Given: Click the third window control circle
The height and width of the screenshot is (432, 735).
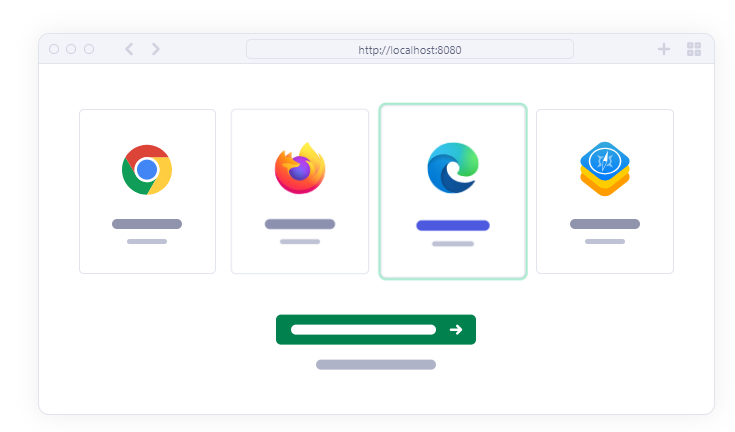Looking at the screenshot, I should pyautogui.click(x=89, y=49).
